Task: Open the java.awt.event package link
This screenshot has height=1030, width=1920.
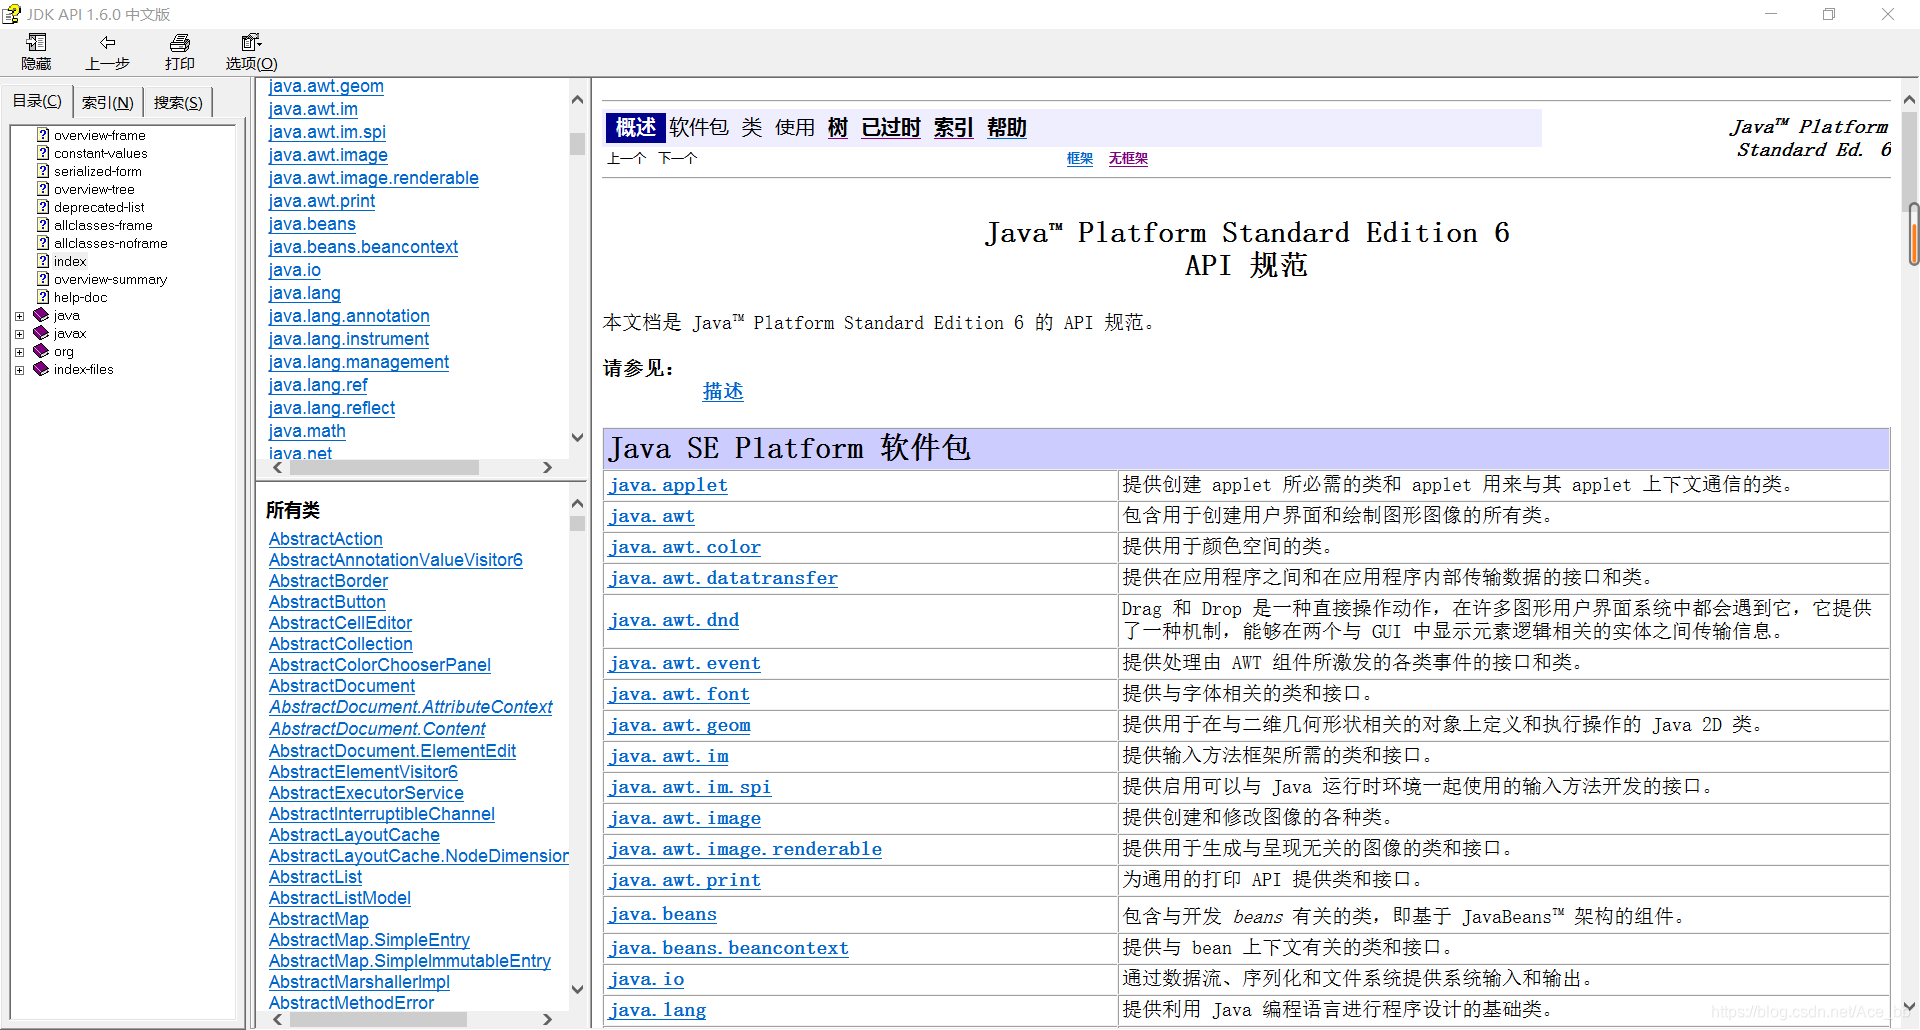Action: [x=685, y=663]
